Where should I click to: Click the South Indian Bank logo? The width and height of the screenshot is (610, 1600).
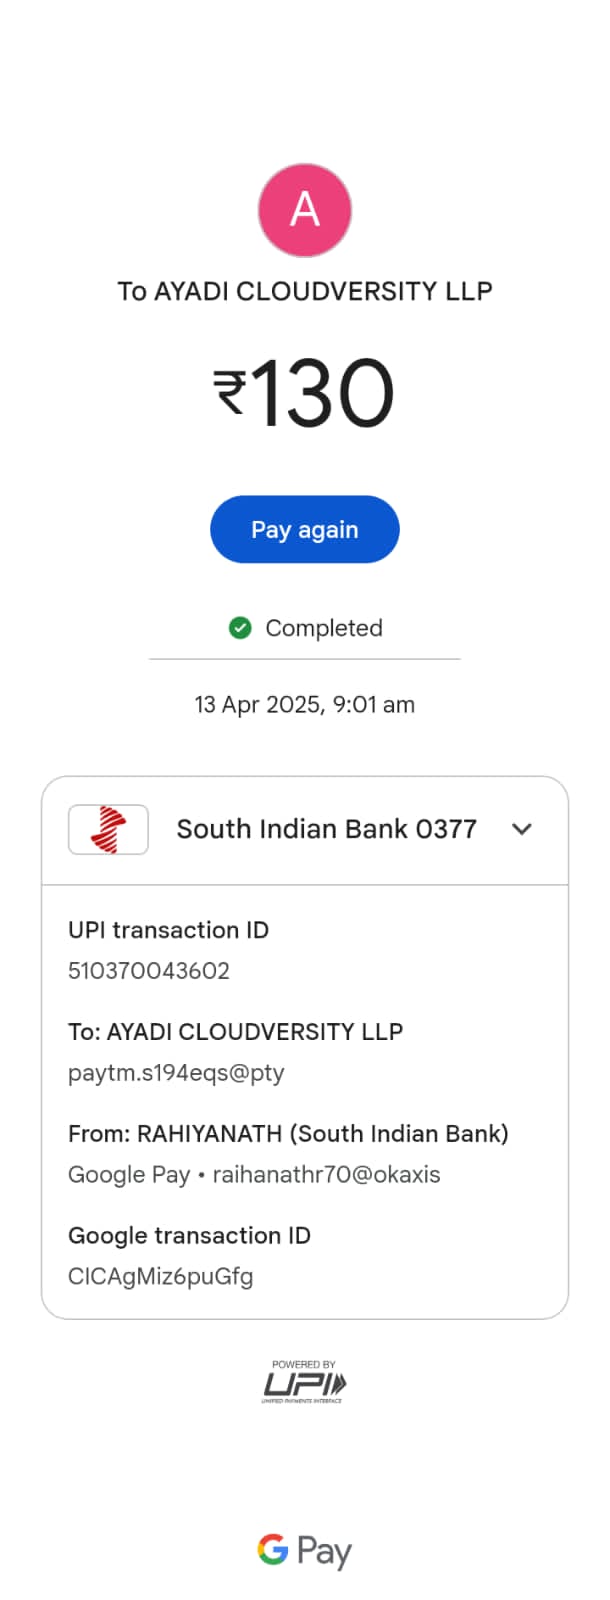click(x=108, y=829)
